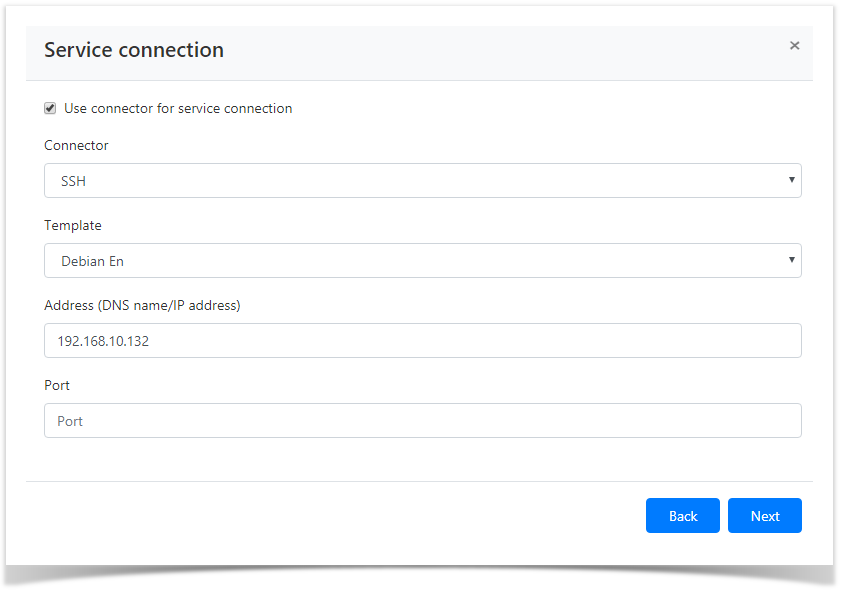Image resolution: width=847 pixels, height=594 pixels.
Task: Click the Service connection dialog title
Action: coord(134,50)
